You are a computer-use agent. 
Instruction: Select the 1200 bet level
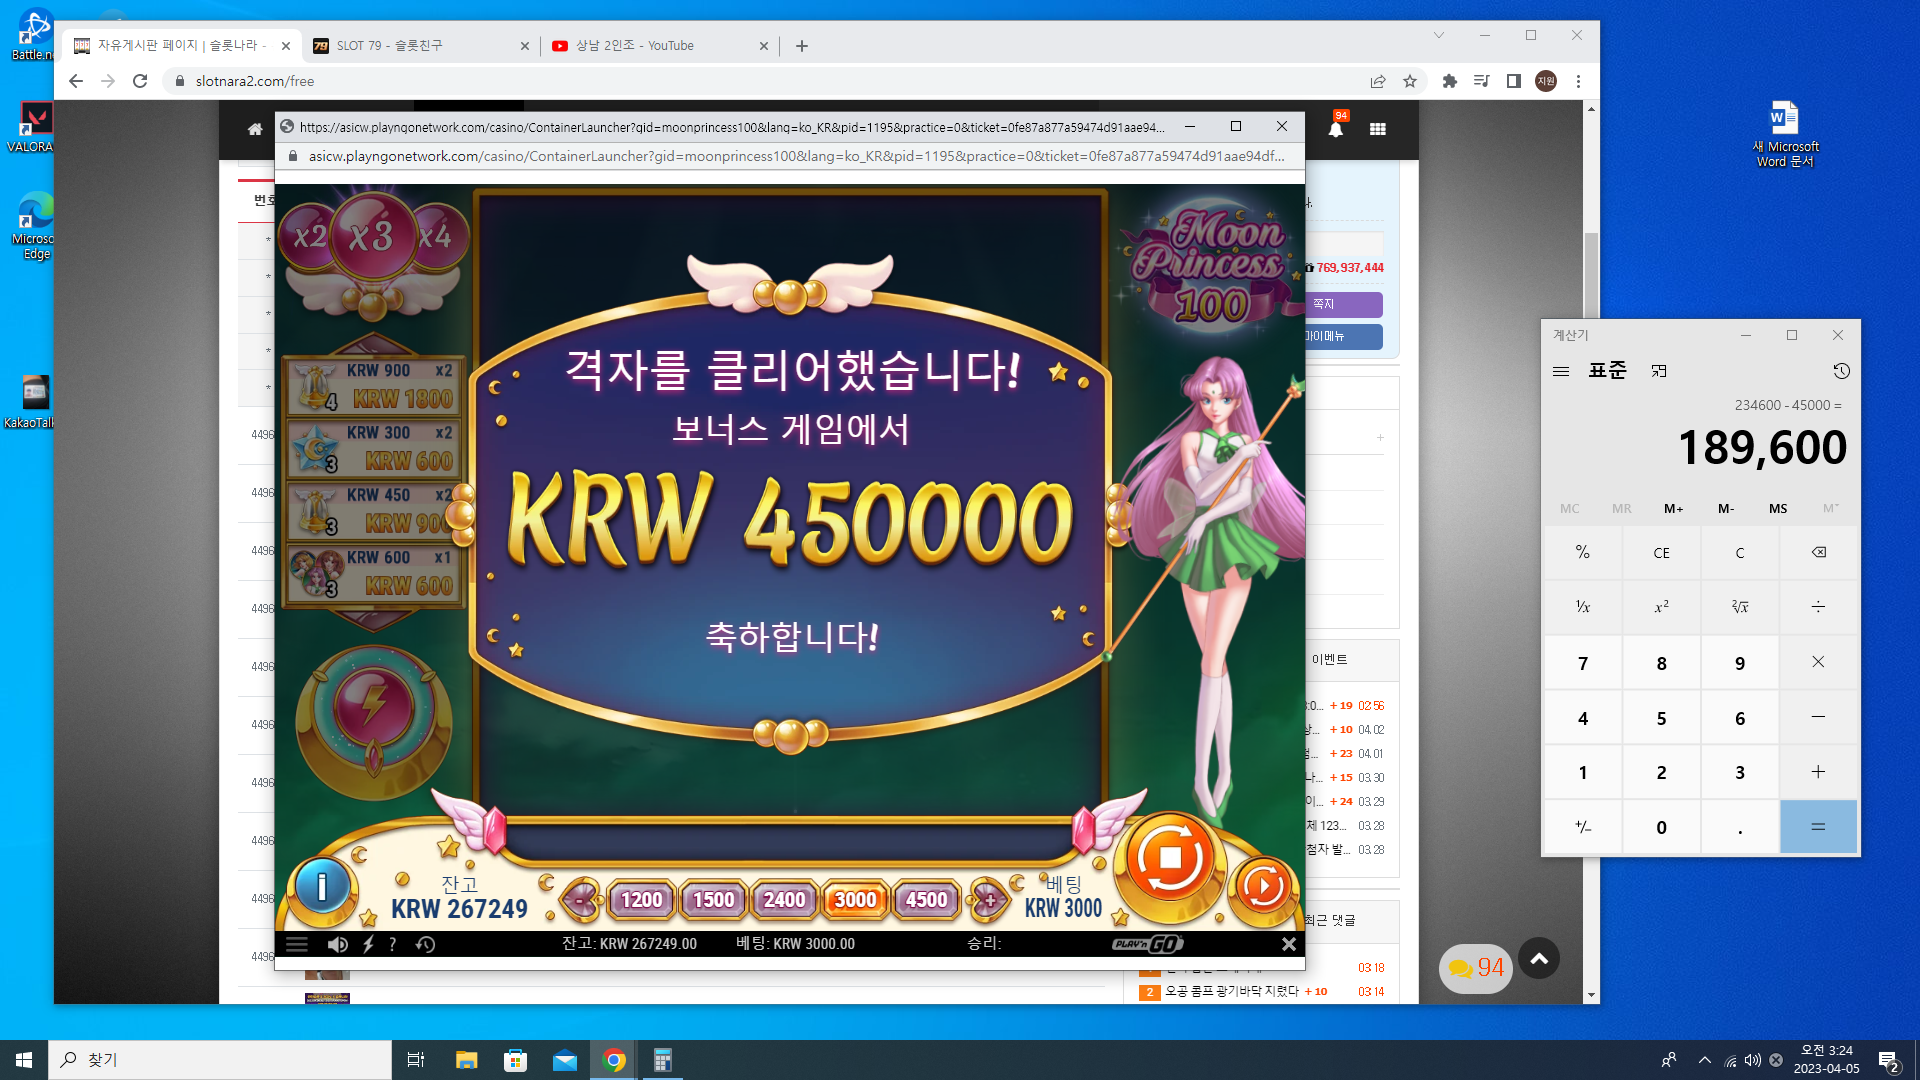click(x=642, y=900)
